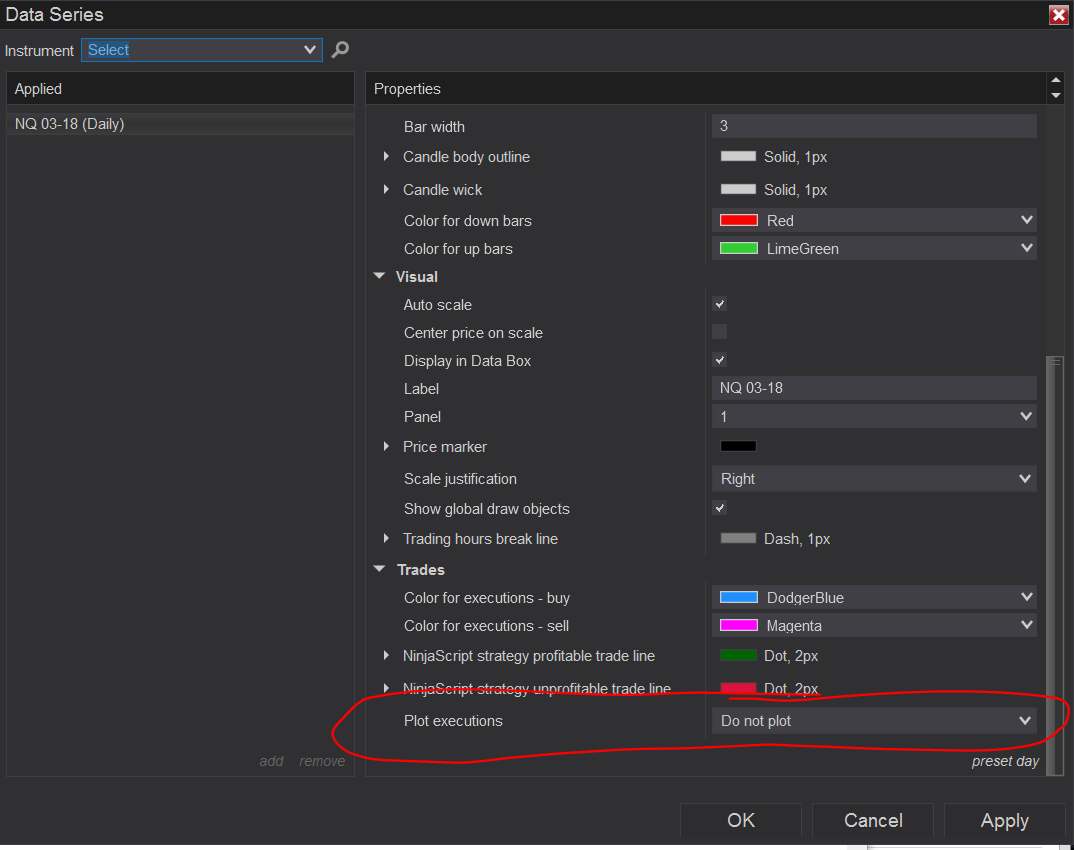Click the black Price marker swatch

pos(738,446)
